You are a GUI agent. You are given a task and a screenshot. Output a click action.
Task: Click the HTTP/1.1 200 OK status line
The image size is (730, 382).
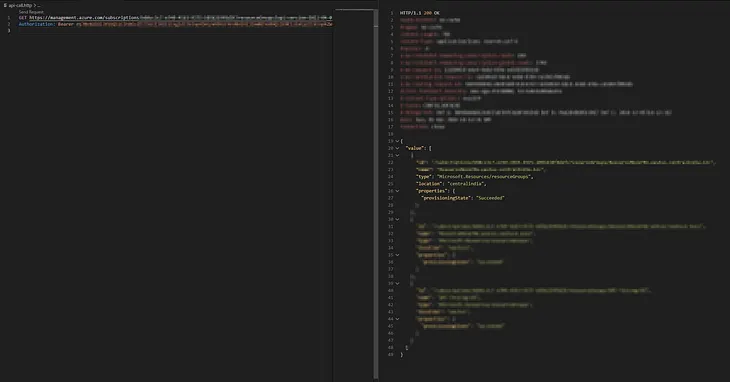(x=419, y=13)
